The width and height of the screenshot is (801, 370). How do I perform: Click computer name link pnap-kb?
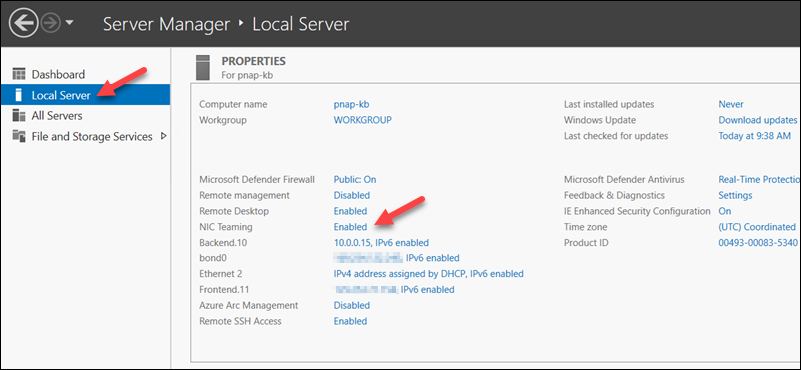[x=351, y=104]
